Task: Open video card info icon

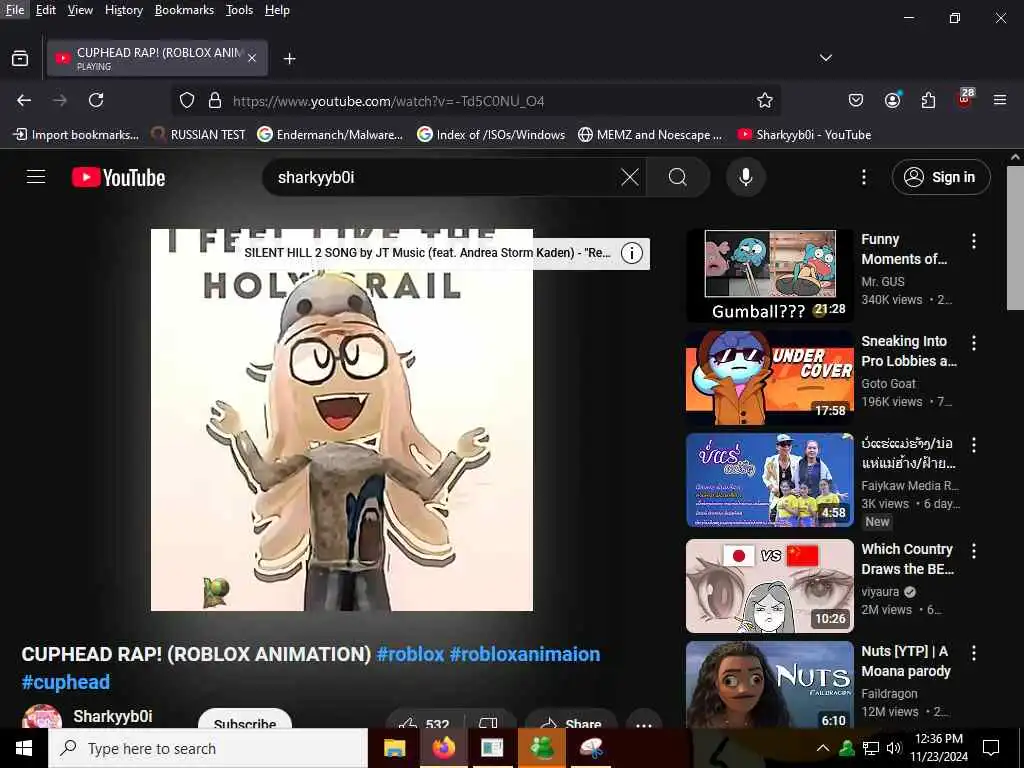Action: [x=632, y=253]
